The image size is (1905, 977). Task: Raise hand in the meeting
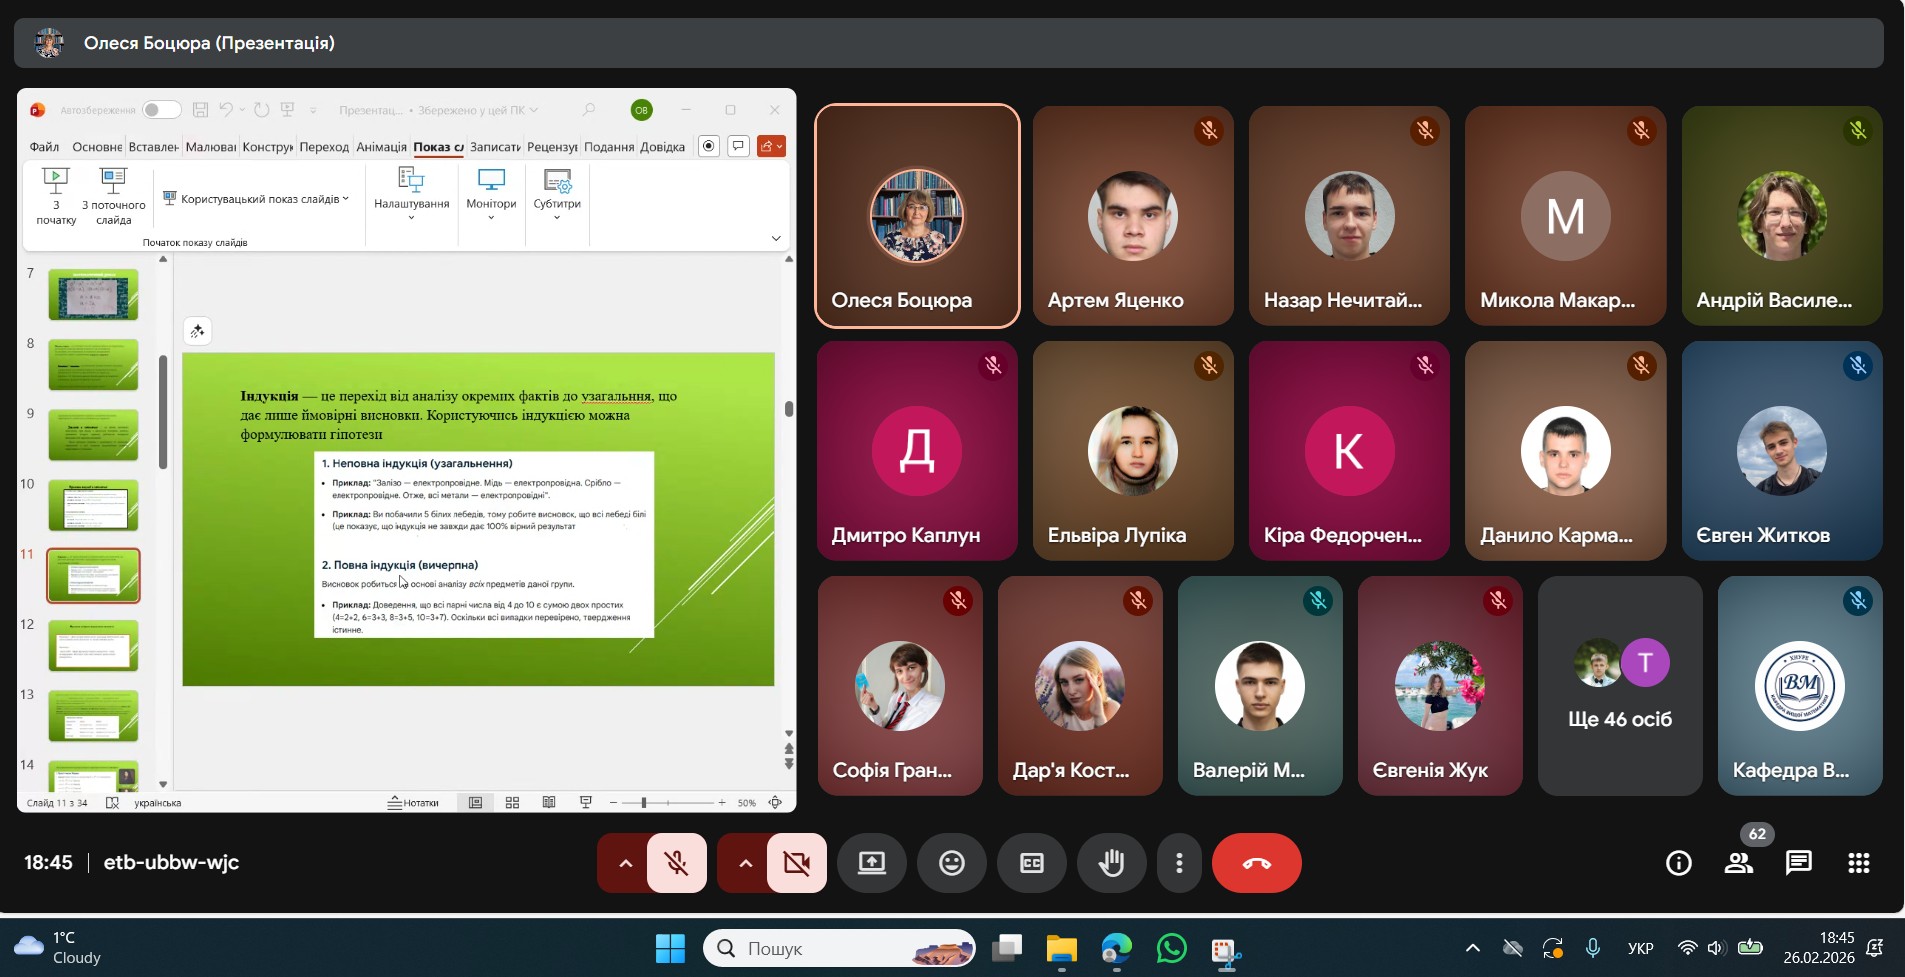click(x=1111, y=863)
